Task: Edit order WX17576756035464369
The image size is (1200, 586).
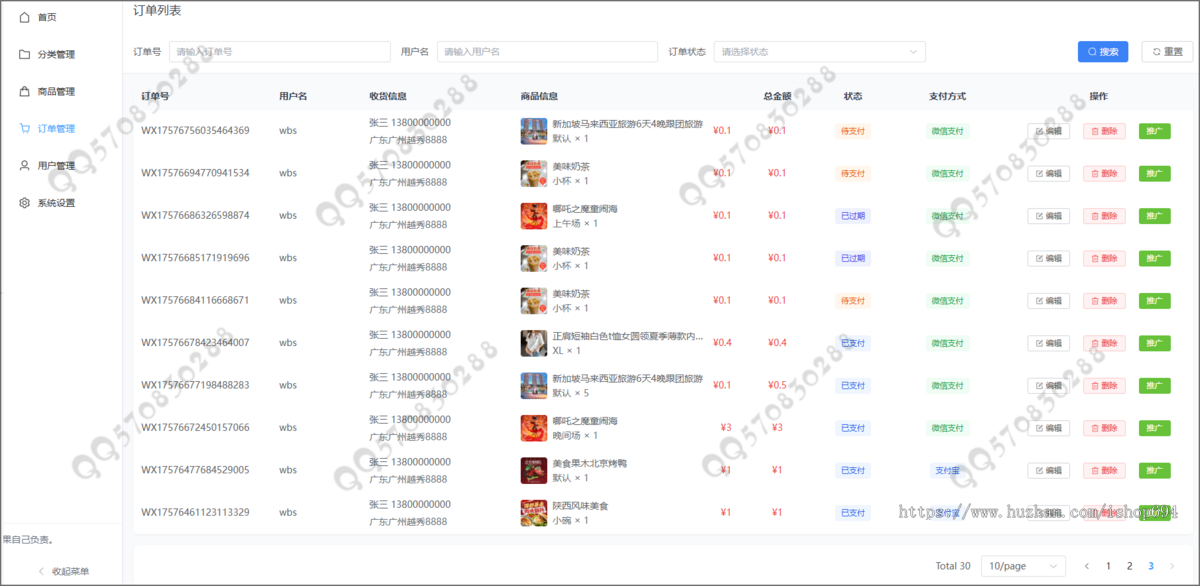Action: [1048, 131]
